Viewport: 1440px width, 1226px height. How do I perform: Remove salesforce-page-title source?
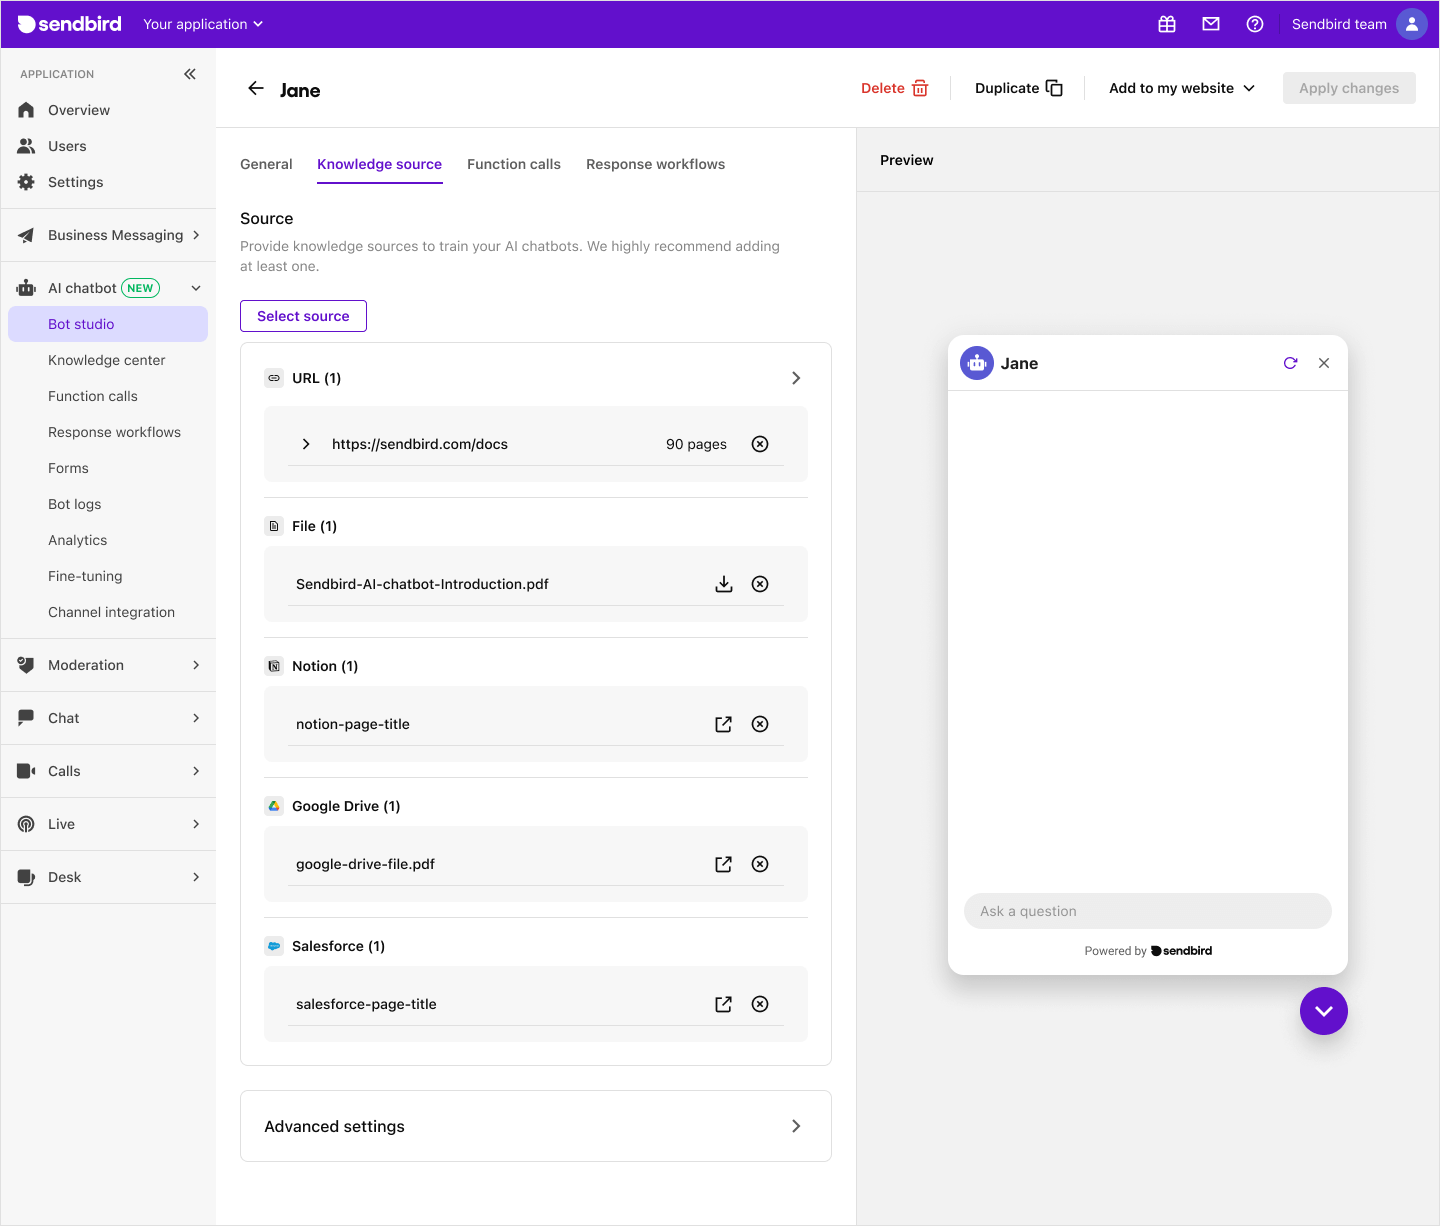[x=760, y=1004]
